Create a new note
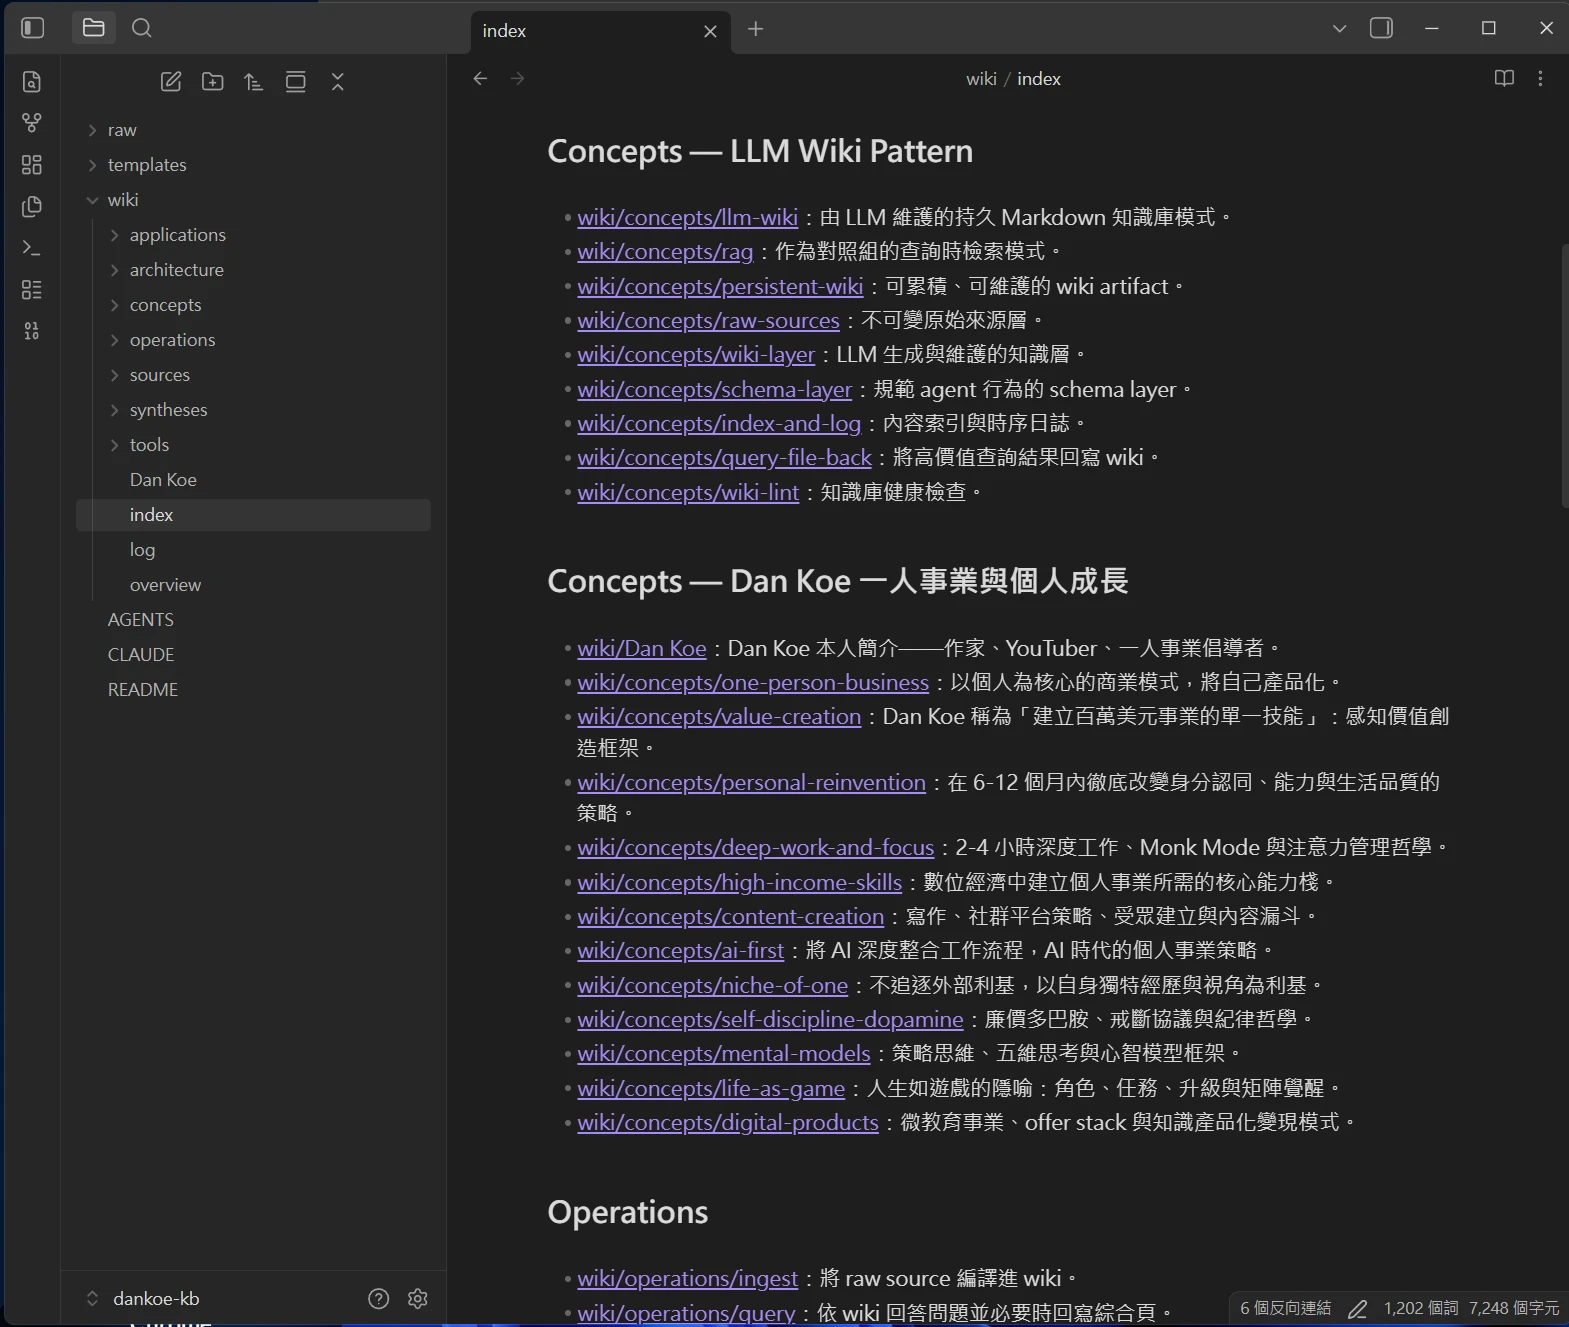 tap(171, 82)
